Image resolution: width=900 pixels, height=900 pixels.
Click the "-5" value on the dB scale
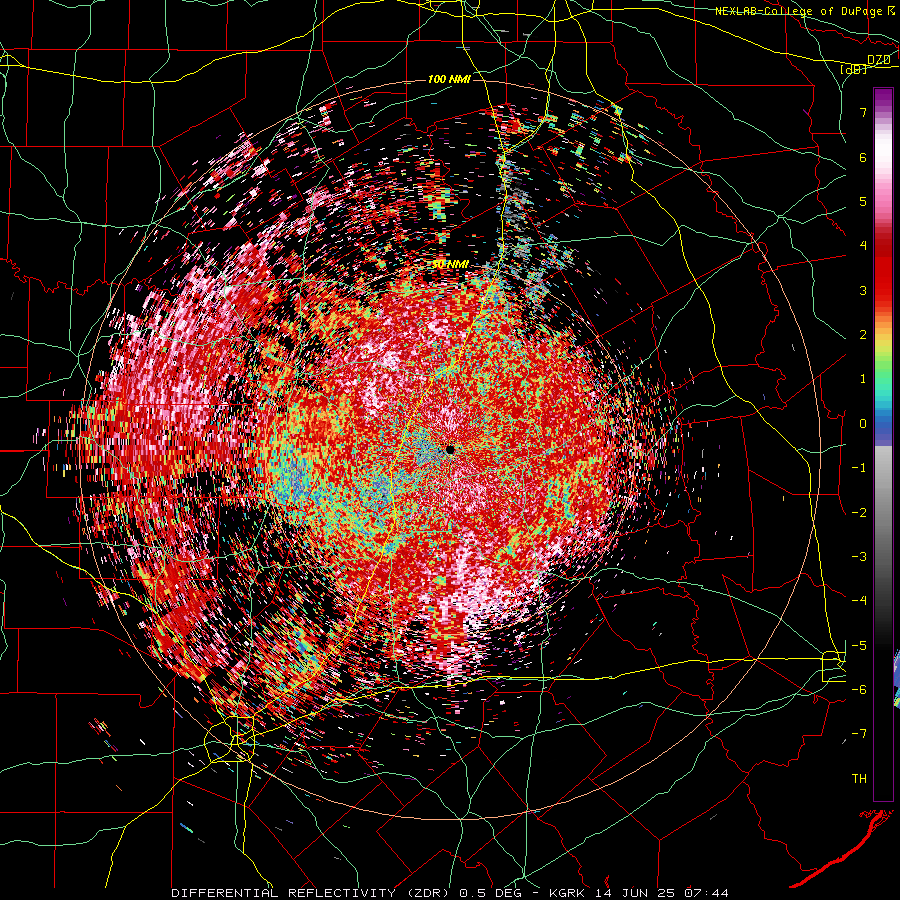coord(859,645)
